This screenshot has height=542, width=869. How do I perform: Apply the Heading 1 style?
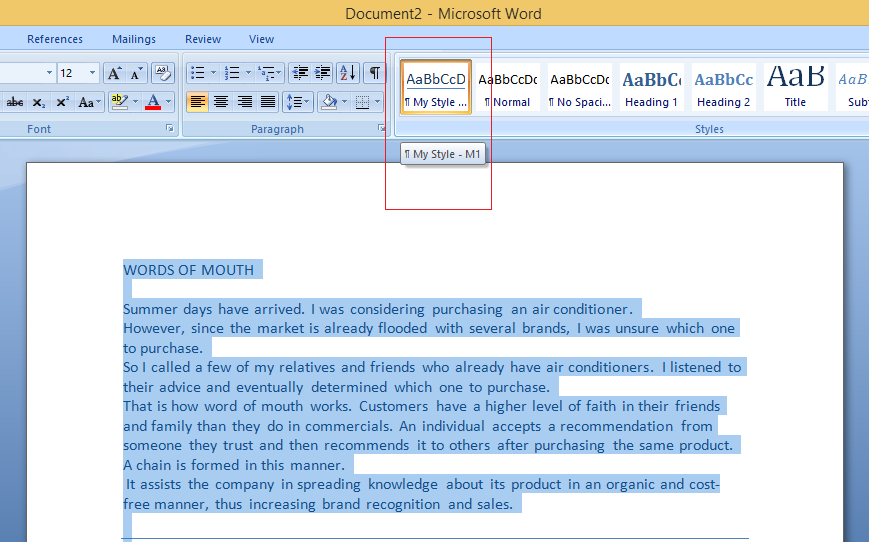[651, 87]
